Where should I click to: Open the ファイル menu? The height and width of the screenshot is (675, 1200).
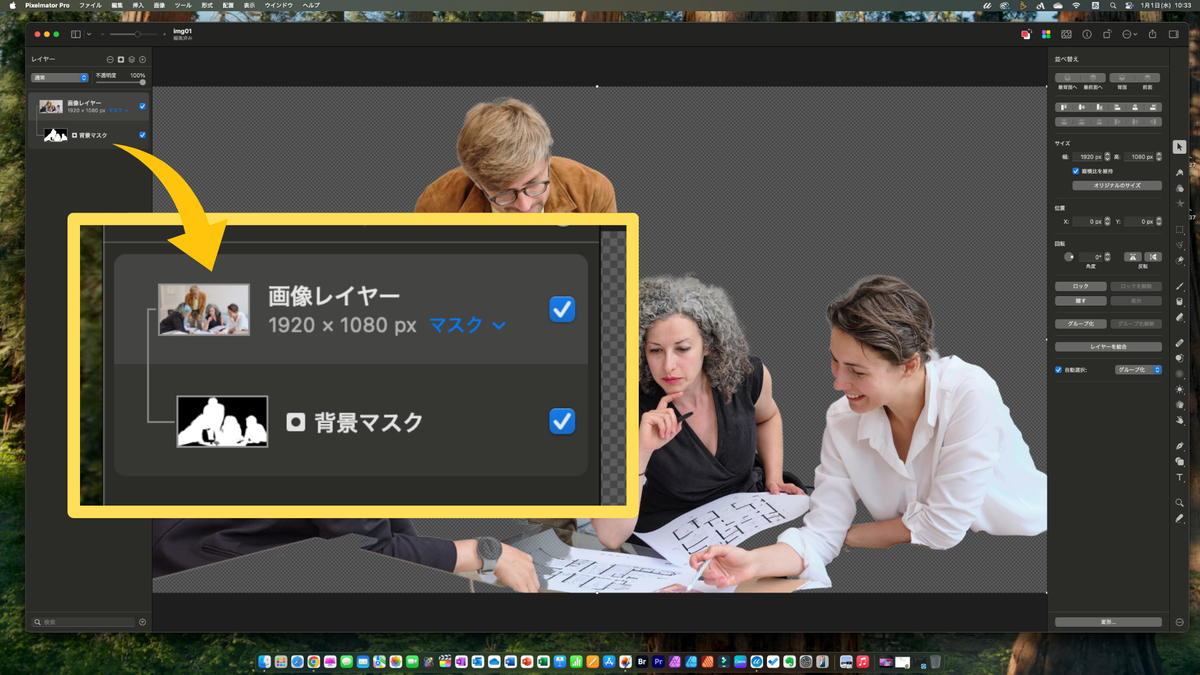(x=90, y=5)
